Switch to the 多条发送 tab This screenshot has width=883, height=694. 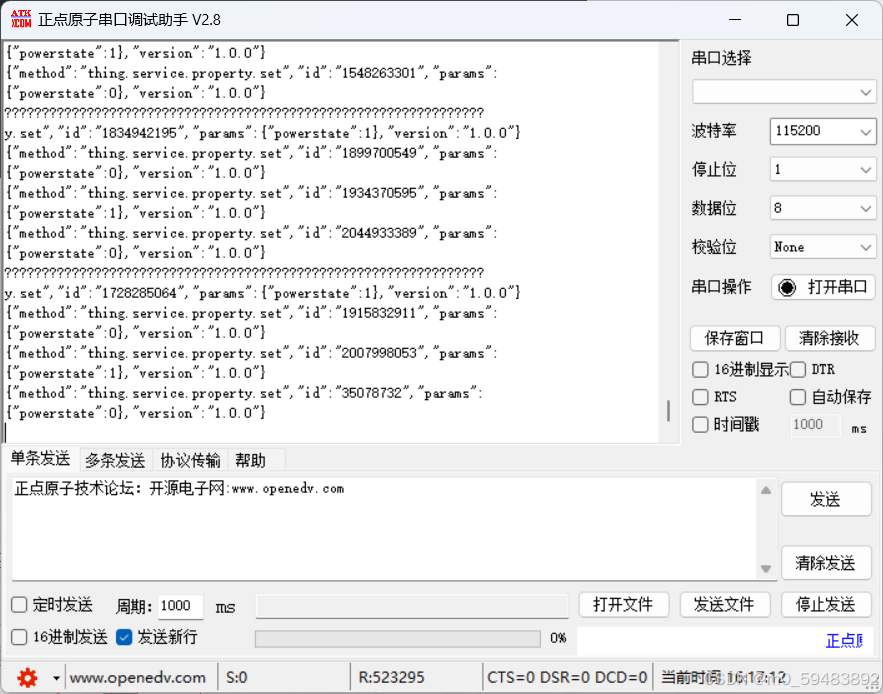114,459
